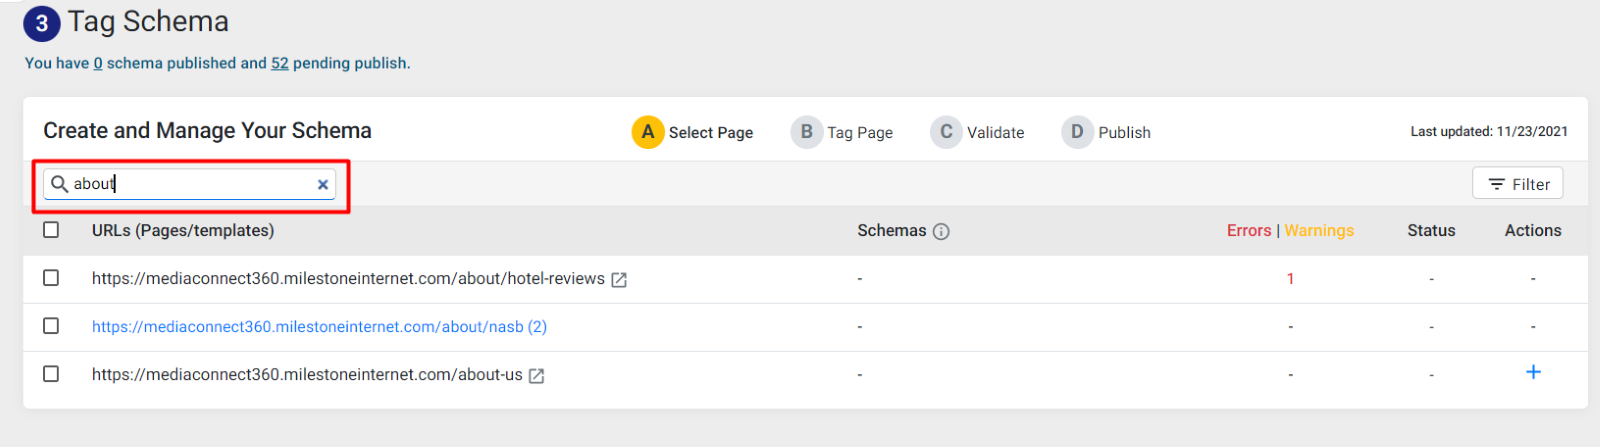1600x447 pixels.
Task: Clear the search box with the X icon
Action: tap(323, 185)
